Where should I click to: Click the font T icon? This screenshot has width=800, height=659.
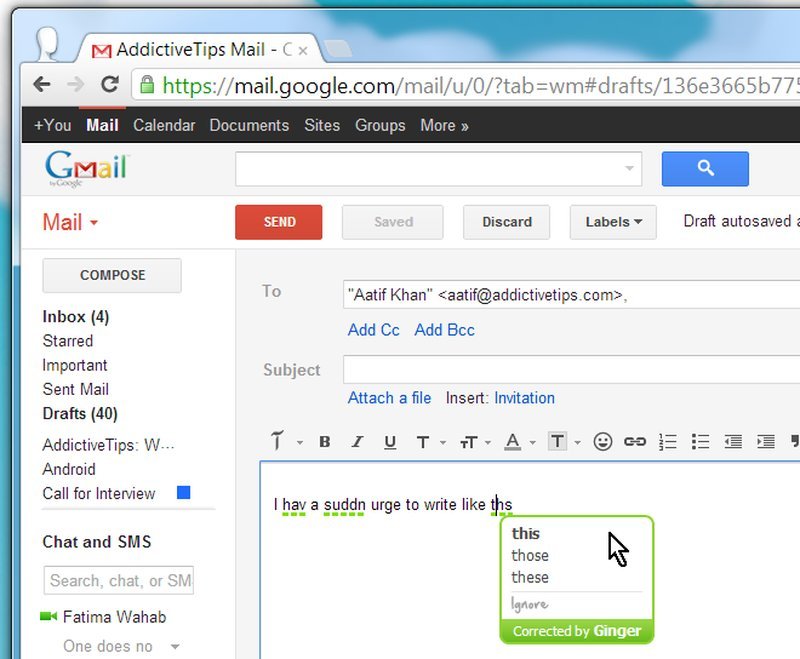tap(422, 442)
